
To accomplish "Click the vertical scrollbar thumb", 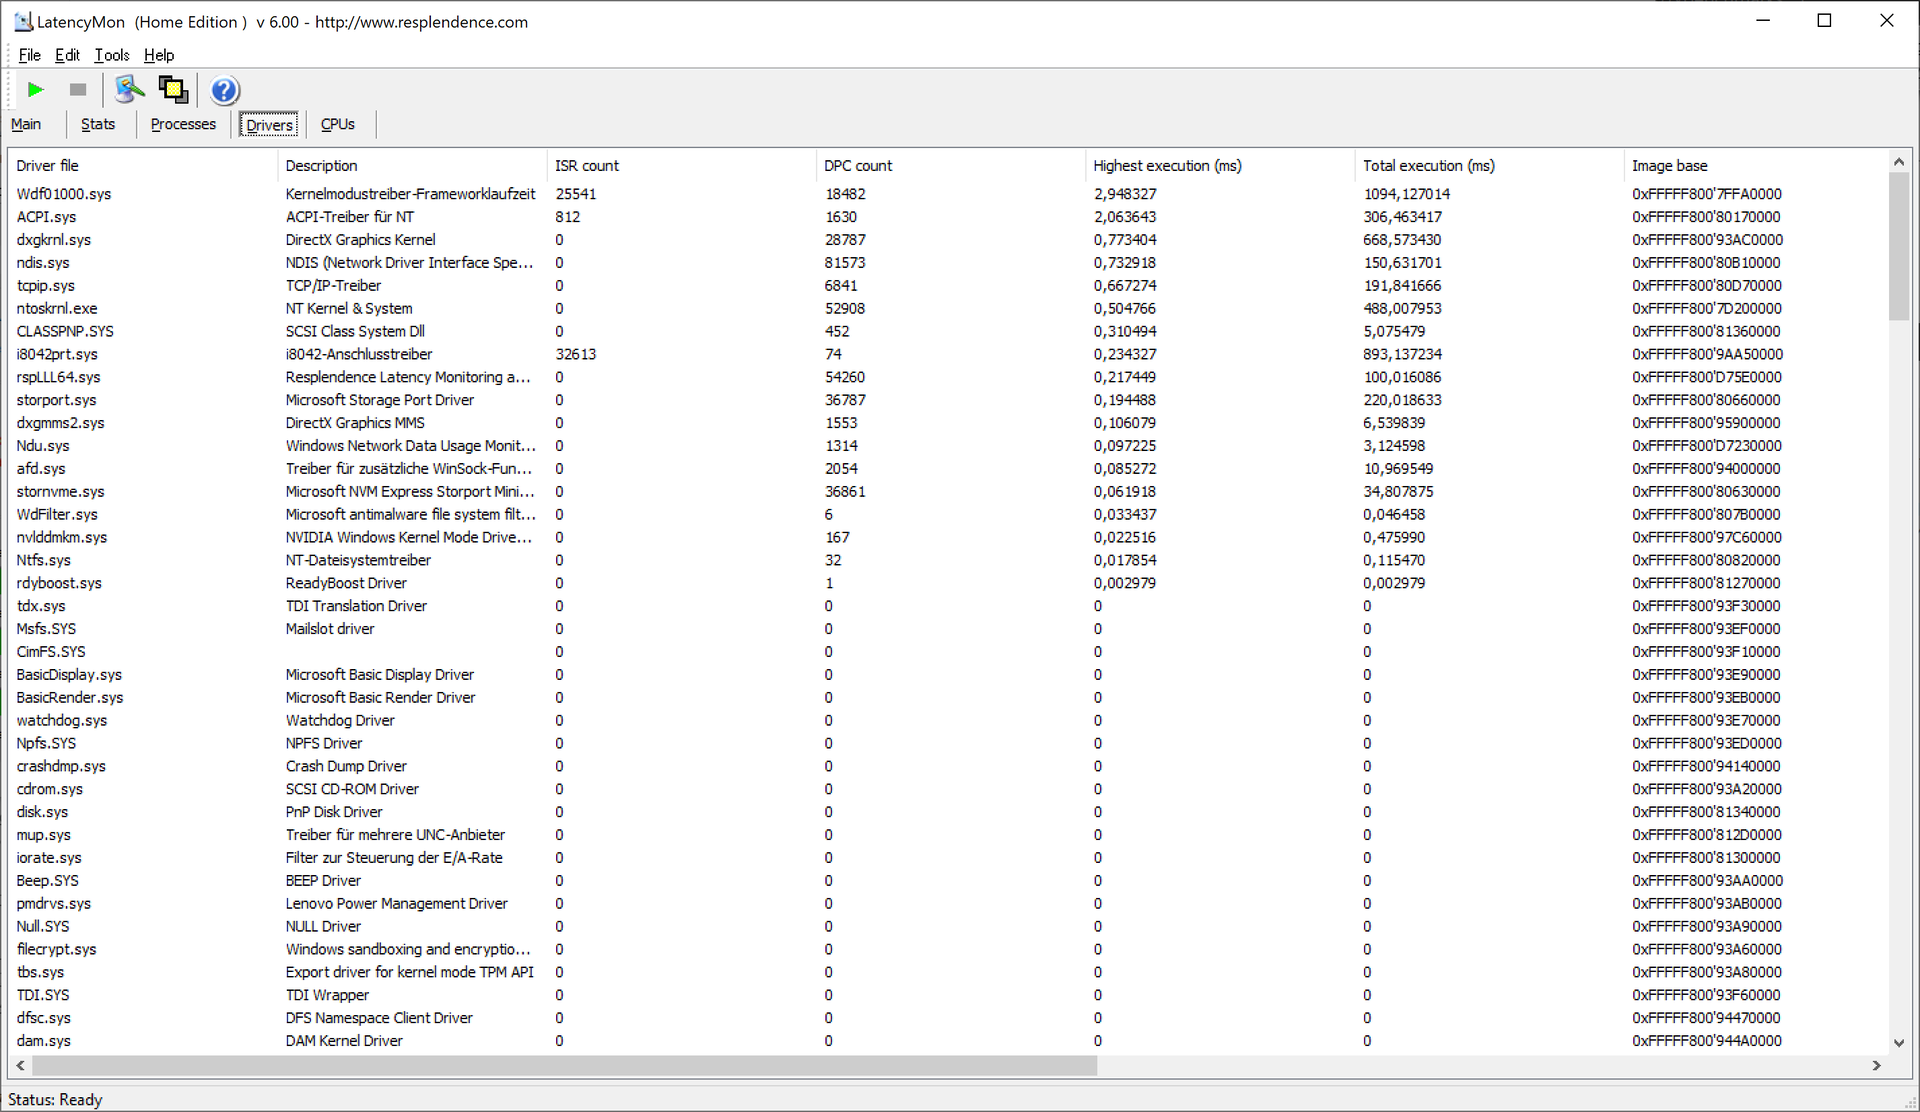I will 1898,247.
